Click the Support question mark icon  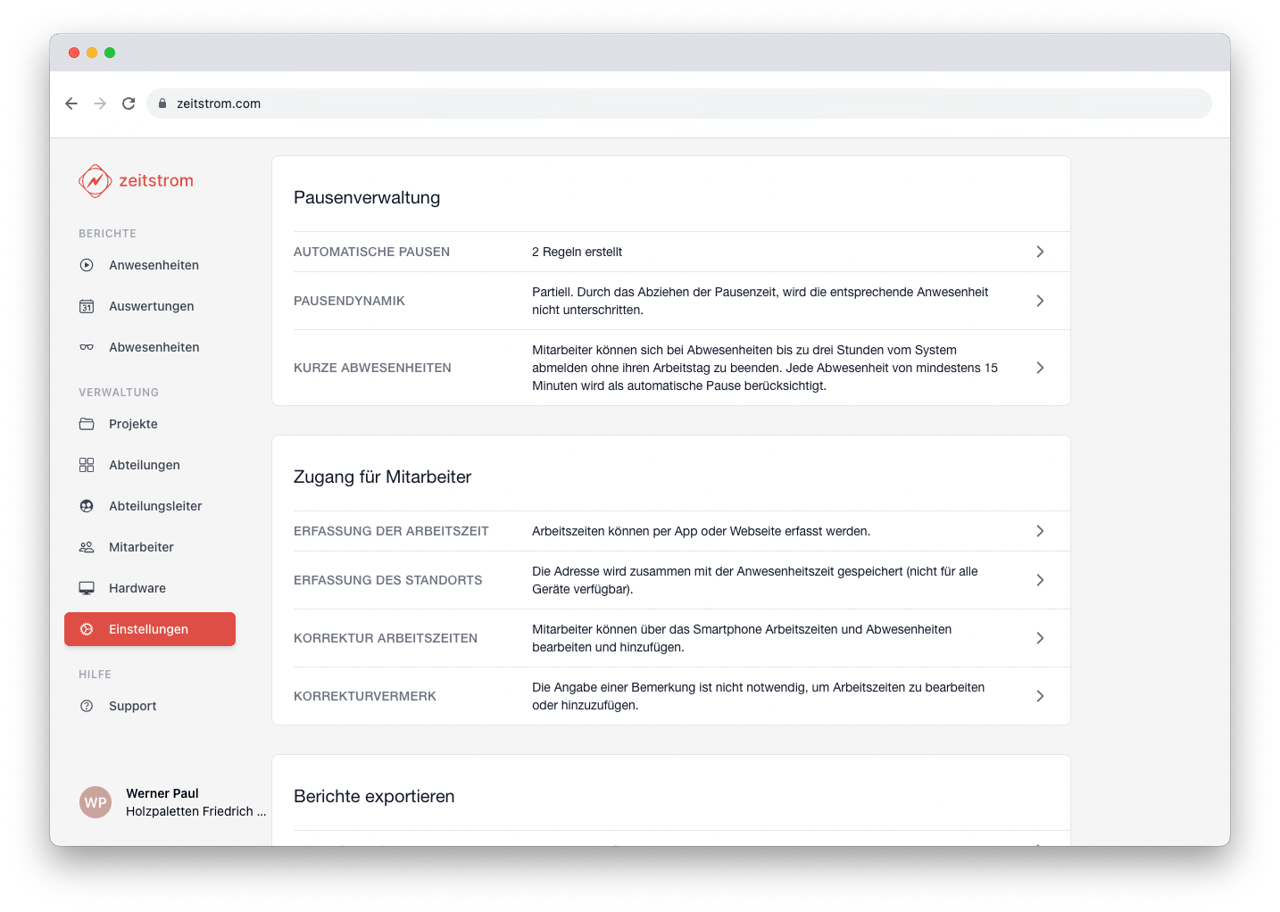87,706
